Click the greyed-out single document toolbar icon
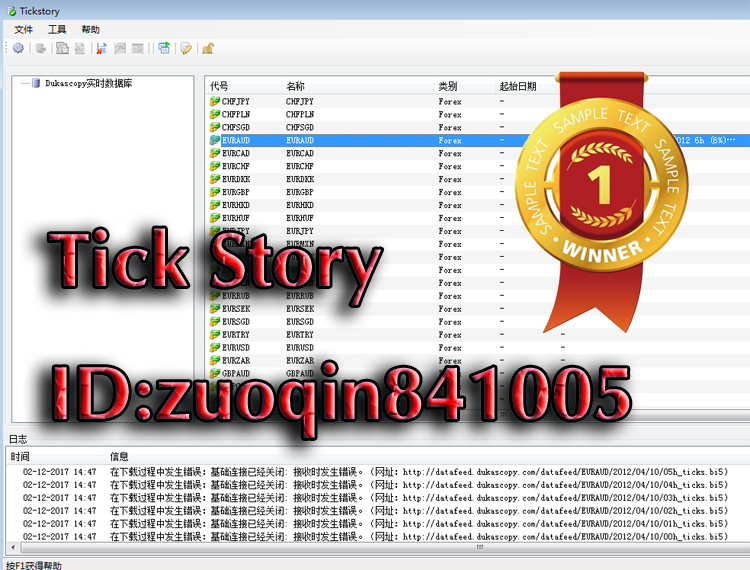 pos(80,48)
